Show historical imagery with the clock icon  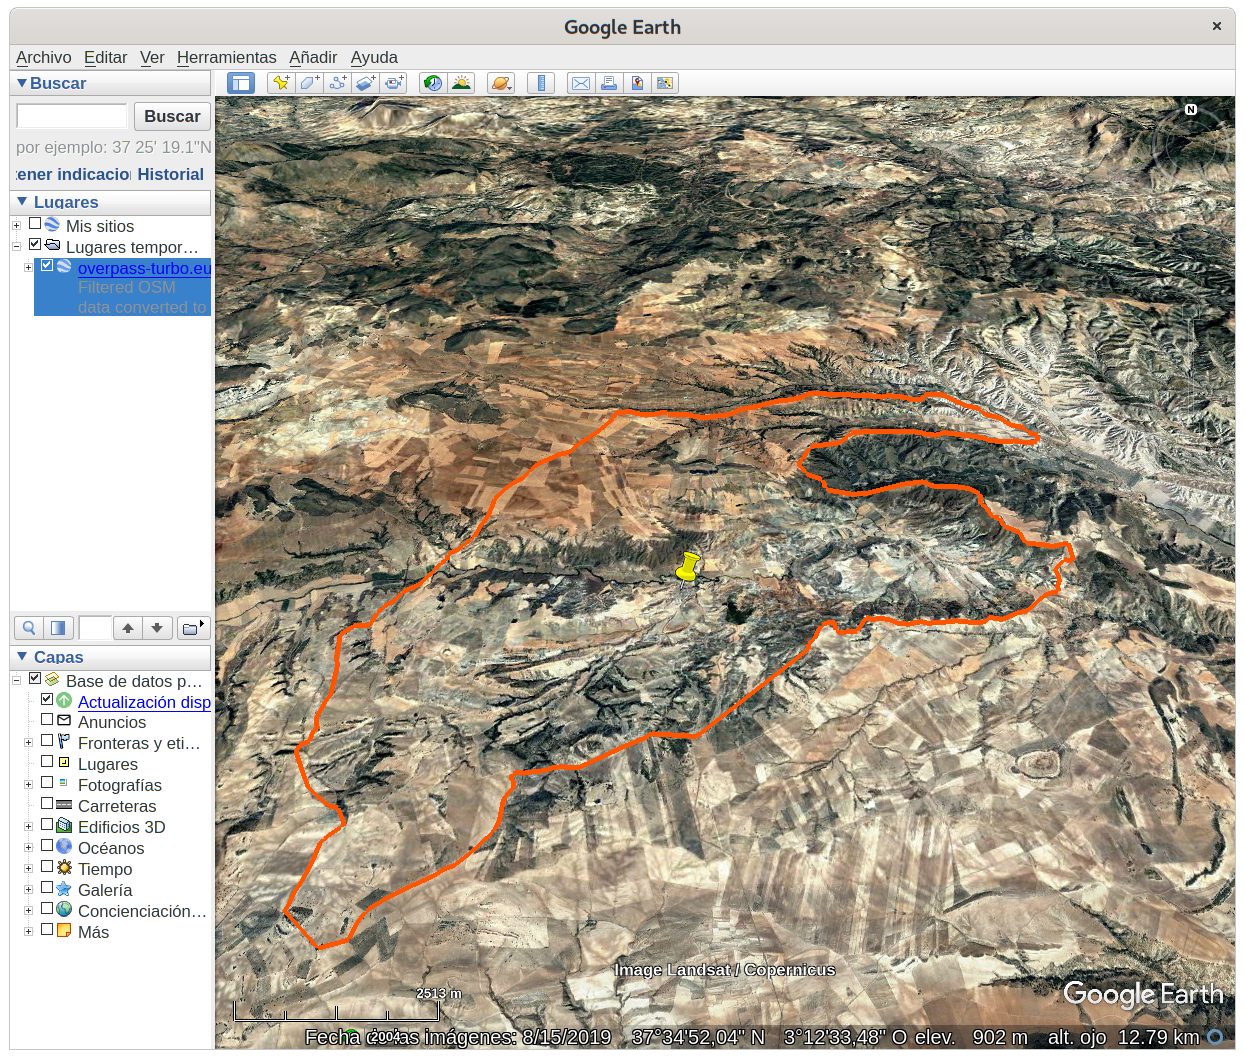(x=433, y=83)
